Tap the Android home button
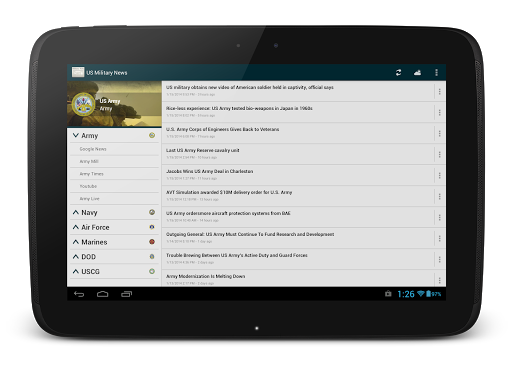The height and width of the screenshot is (369, 512). (103, 294)
